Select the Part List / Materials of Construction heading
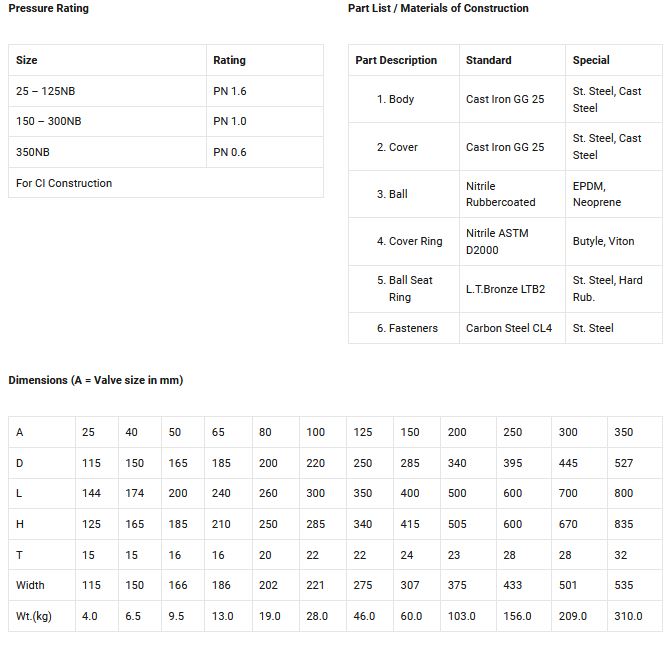Screen dimensions: 671x647 438,8
